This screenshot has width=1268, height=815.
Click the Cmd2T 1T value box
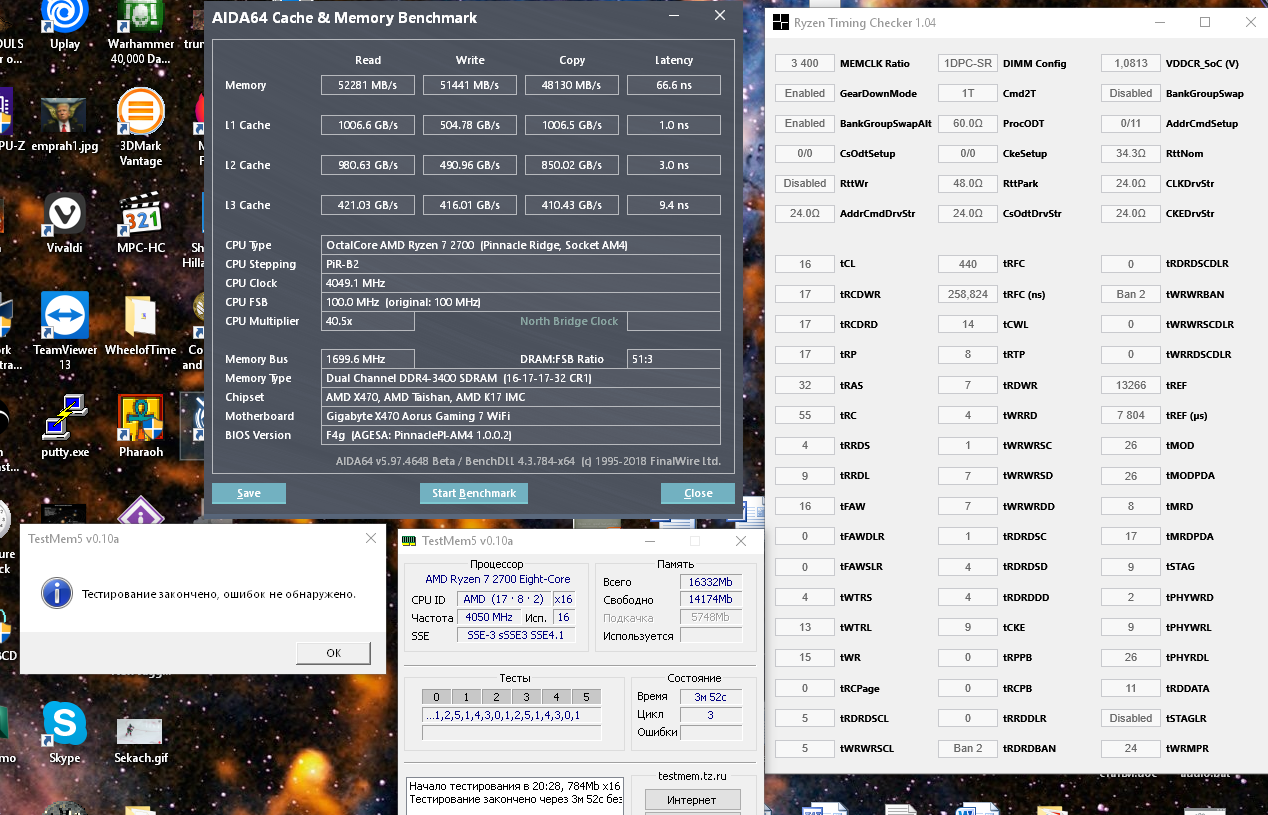point(967,93)
